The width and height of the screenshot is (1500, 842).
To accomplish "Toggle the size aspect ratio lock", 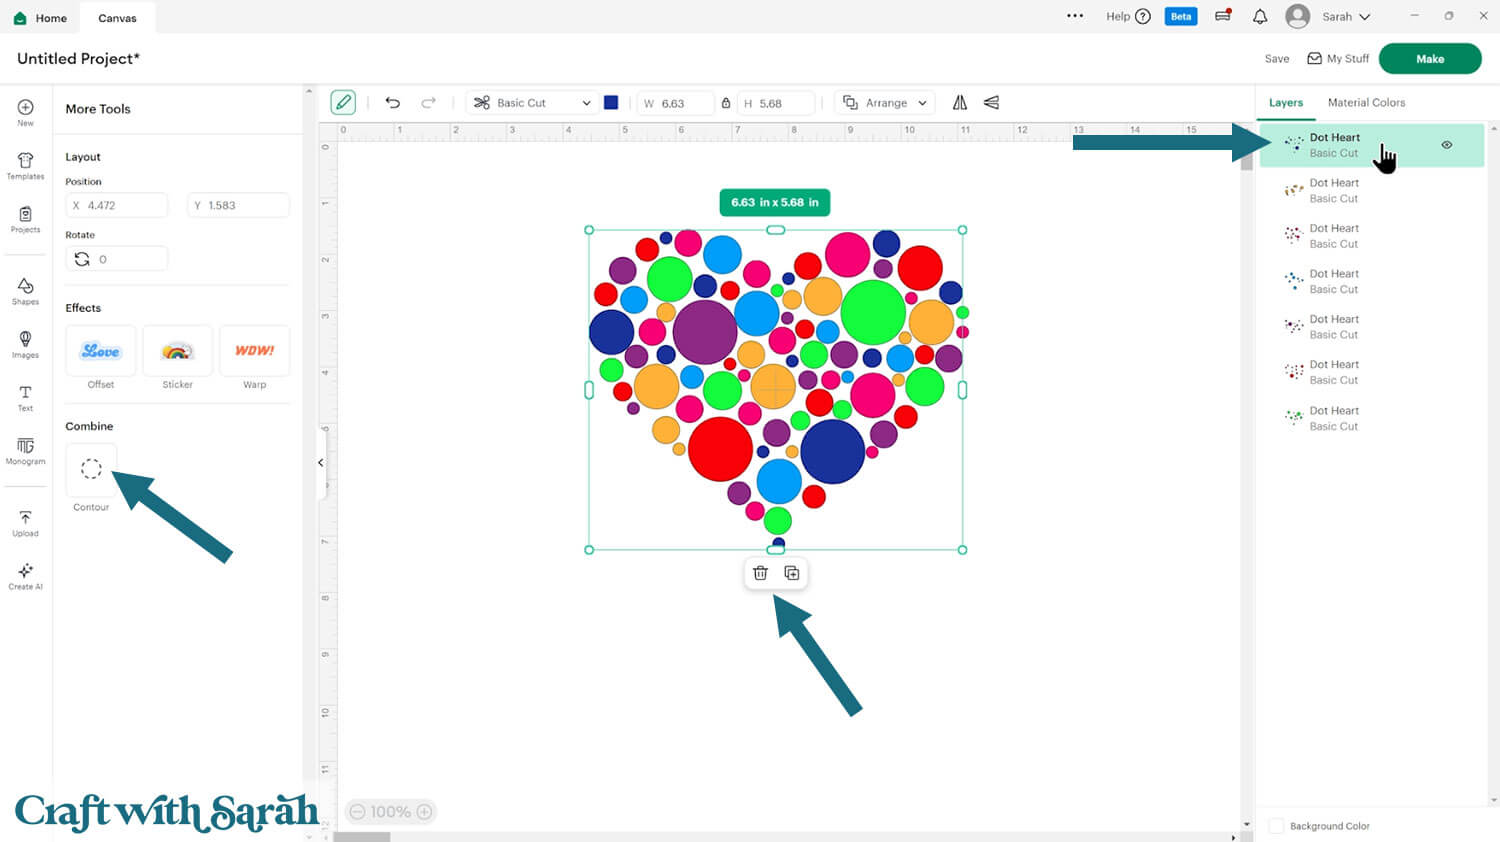I will tap(726, 103).
